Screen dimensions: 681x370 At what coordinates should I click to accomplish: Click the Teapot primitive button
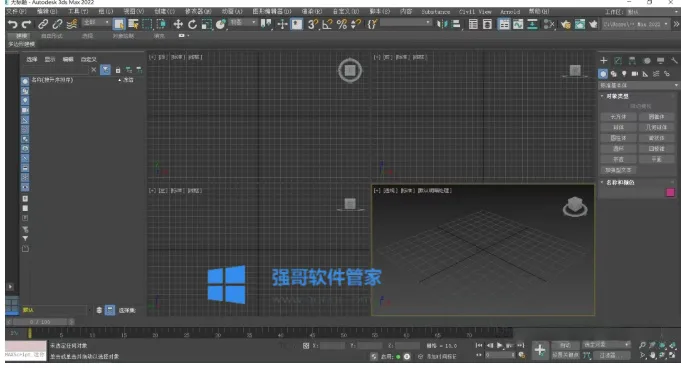pyautogui.click(x=618, y=159)
